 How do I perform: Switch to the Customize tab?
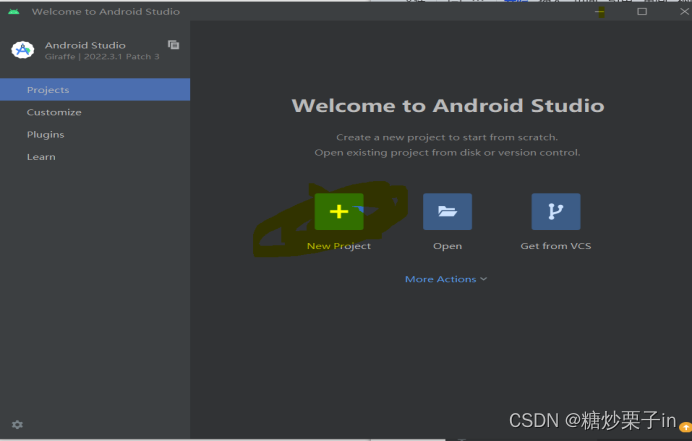click(95, 112)
